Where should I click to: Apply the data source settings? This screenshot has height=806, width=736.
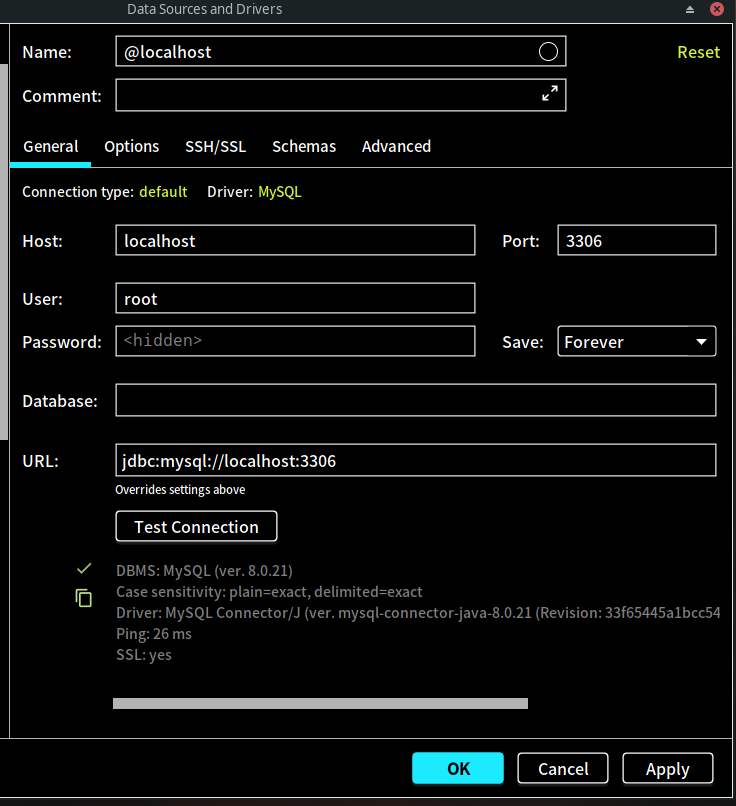[x=668, y=768]
